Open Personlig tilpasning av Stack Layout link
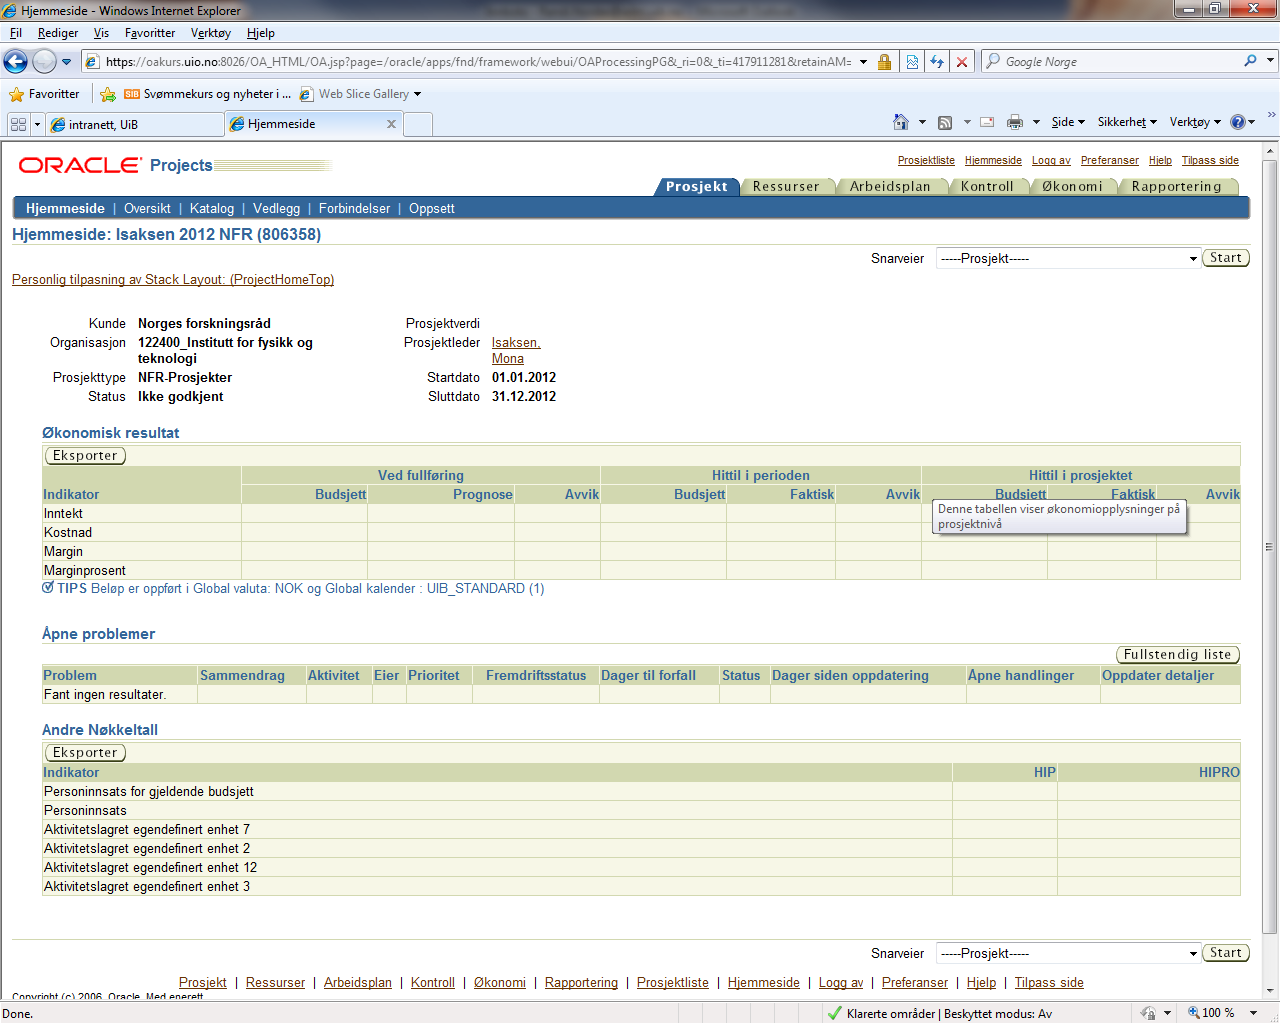 pyautogui.click(x=173, y=280)
